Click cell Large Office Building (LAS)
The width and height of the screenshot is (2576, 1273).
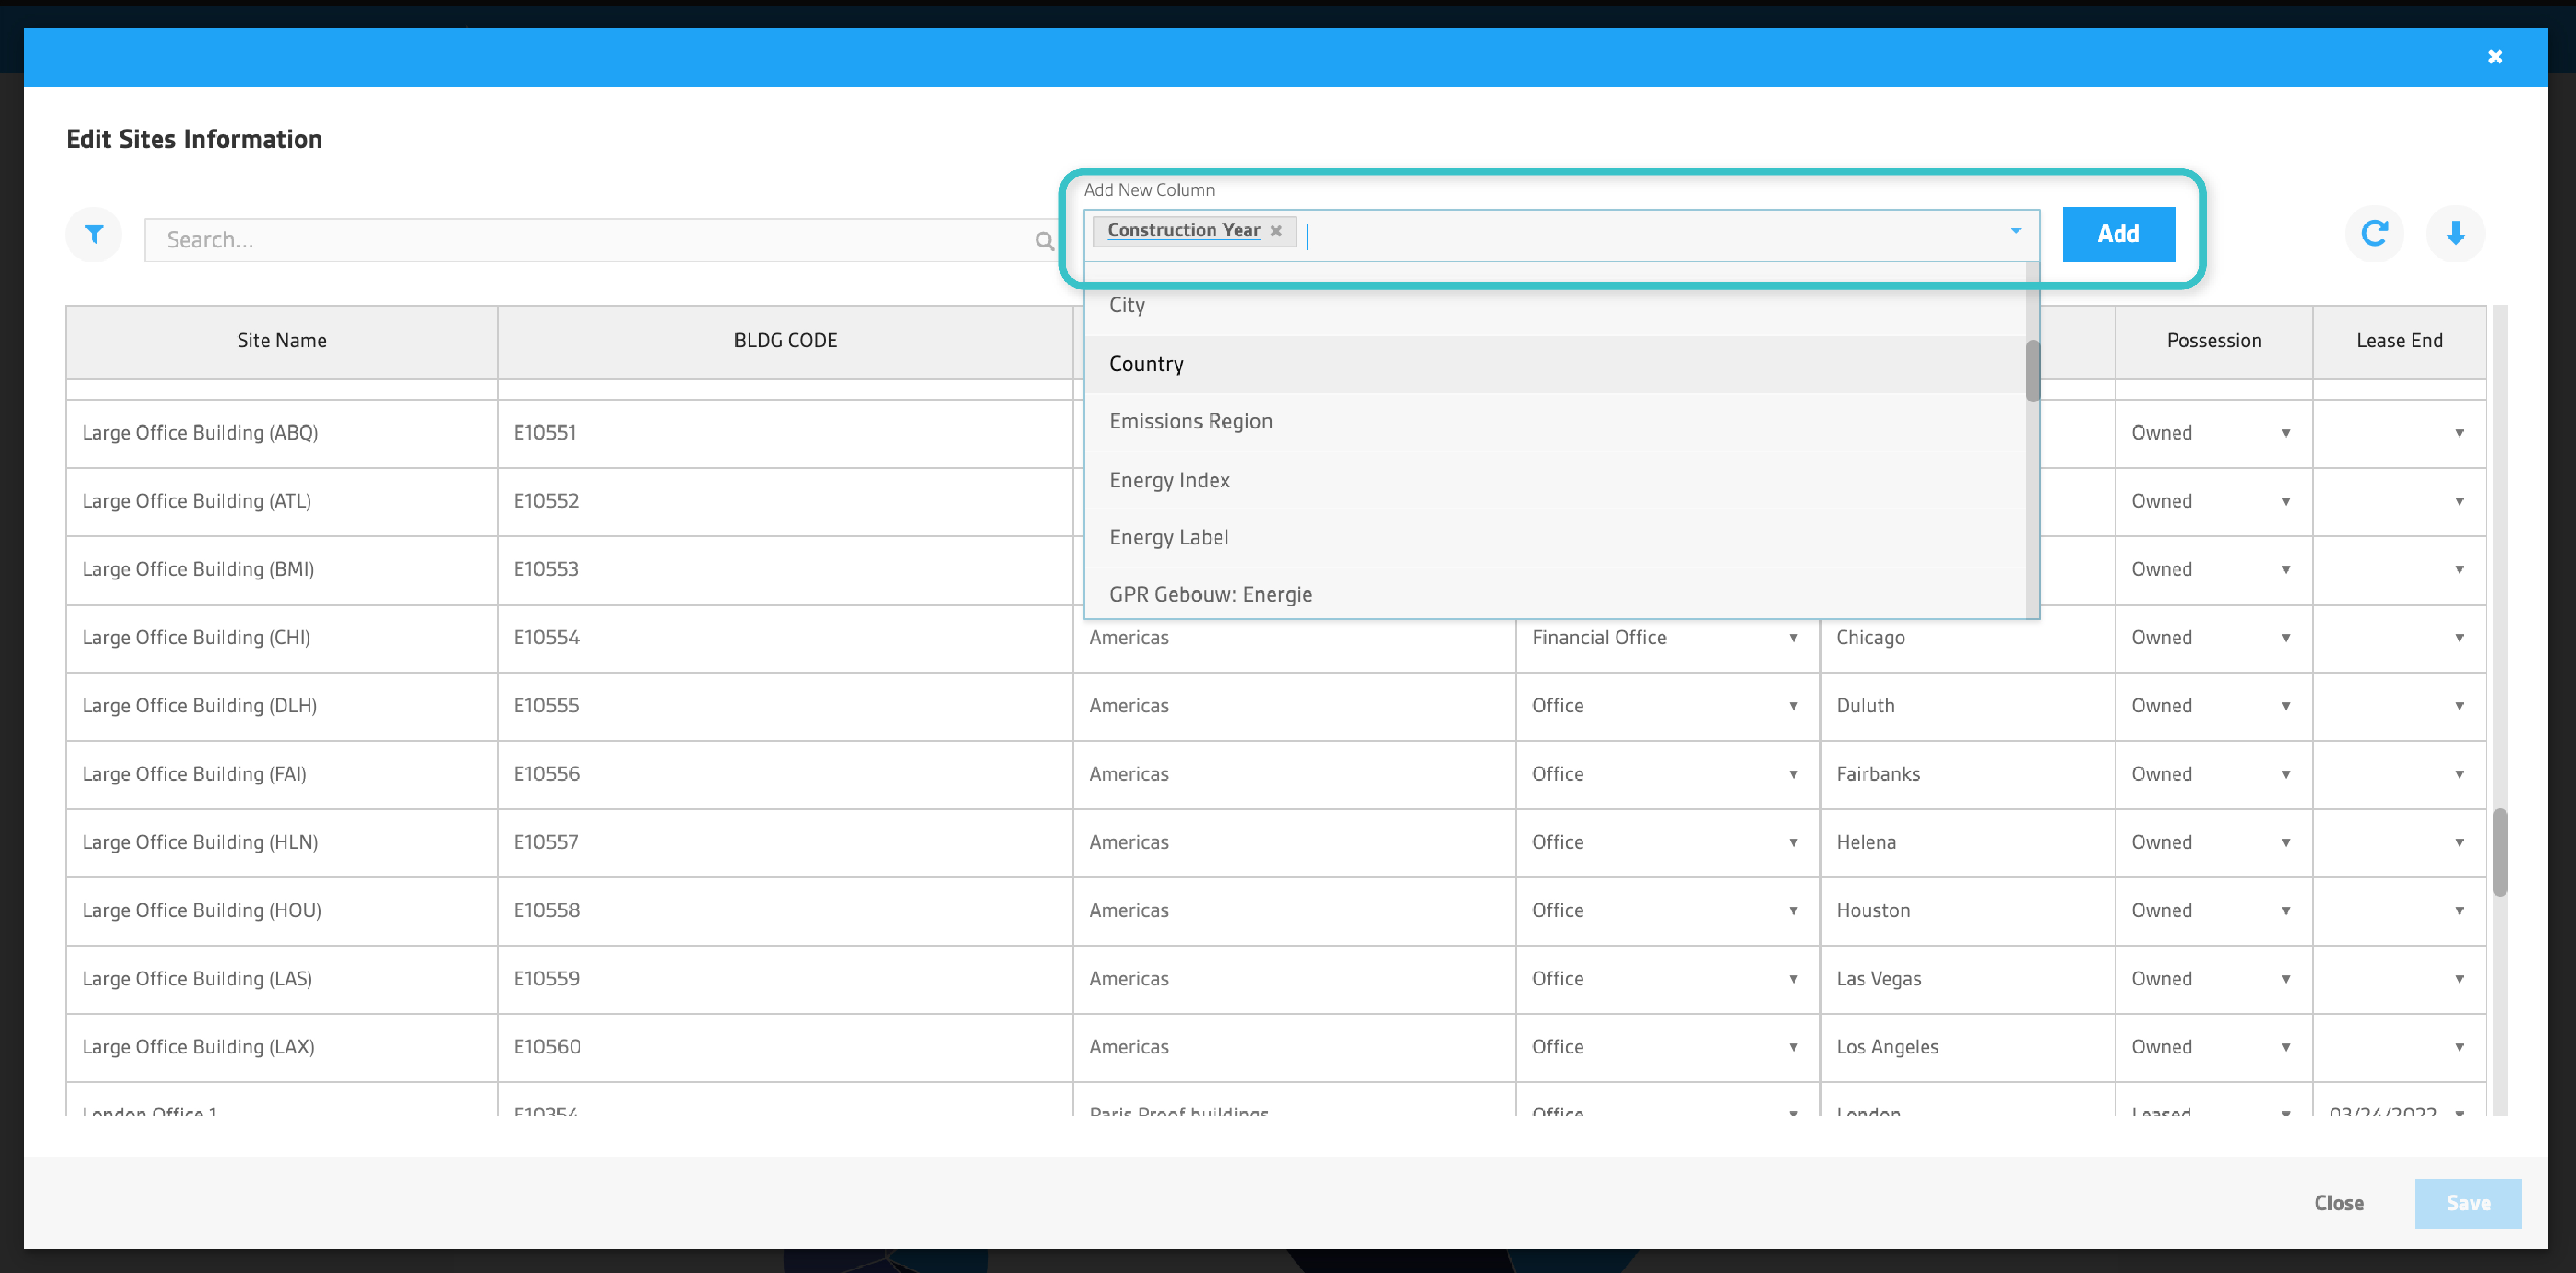click(282, 979)
